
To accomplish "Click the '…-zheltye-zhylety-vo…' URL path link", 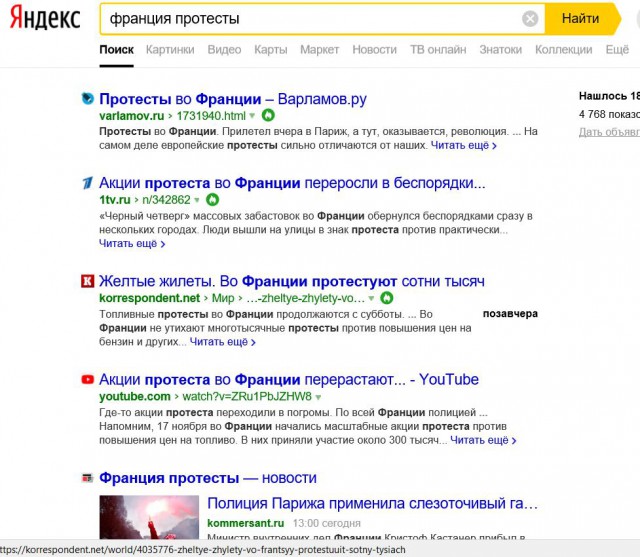I will tap(305, 298).
